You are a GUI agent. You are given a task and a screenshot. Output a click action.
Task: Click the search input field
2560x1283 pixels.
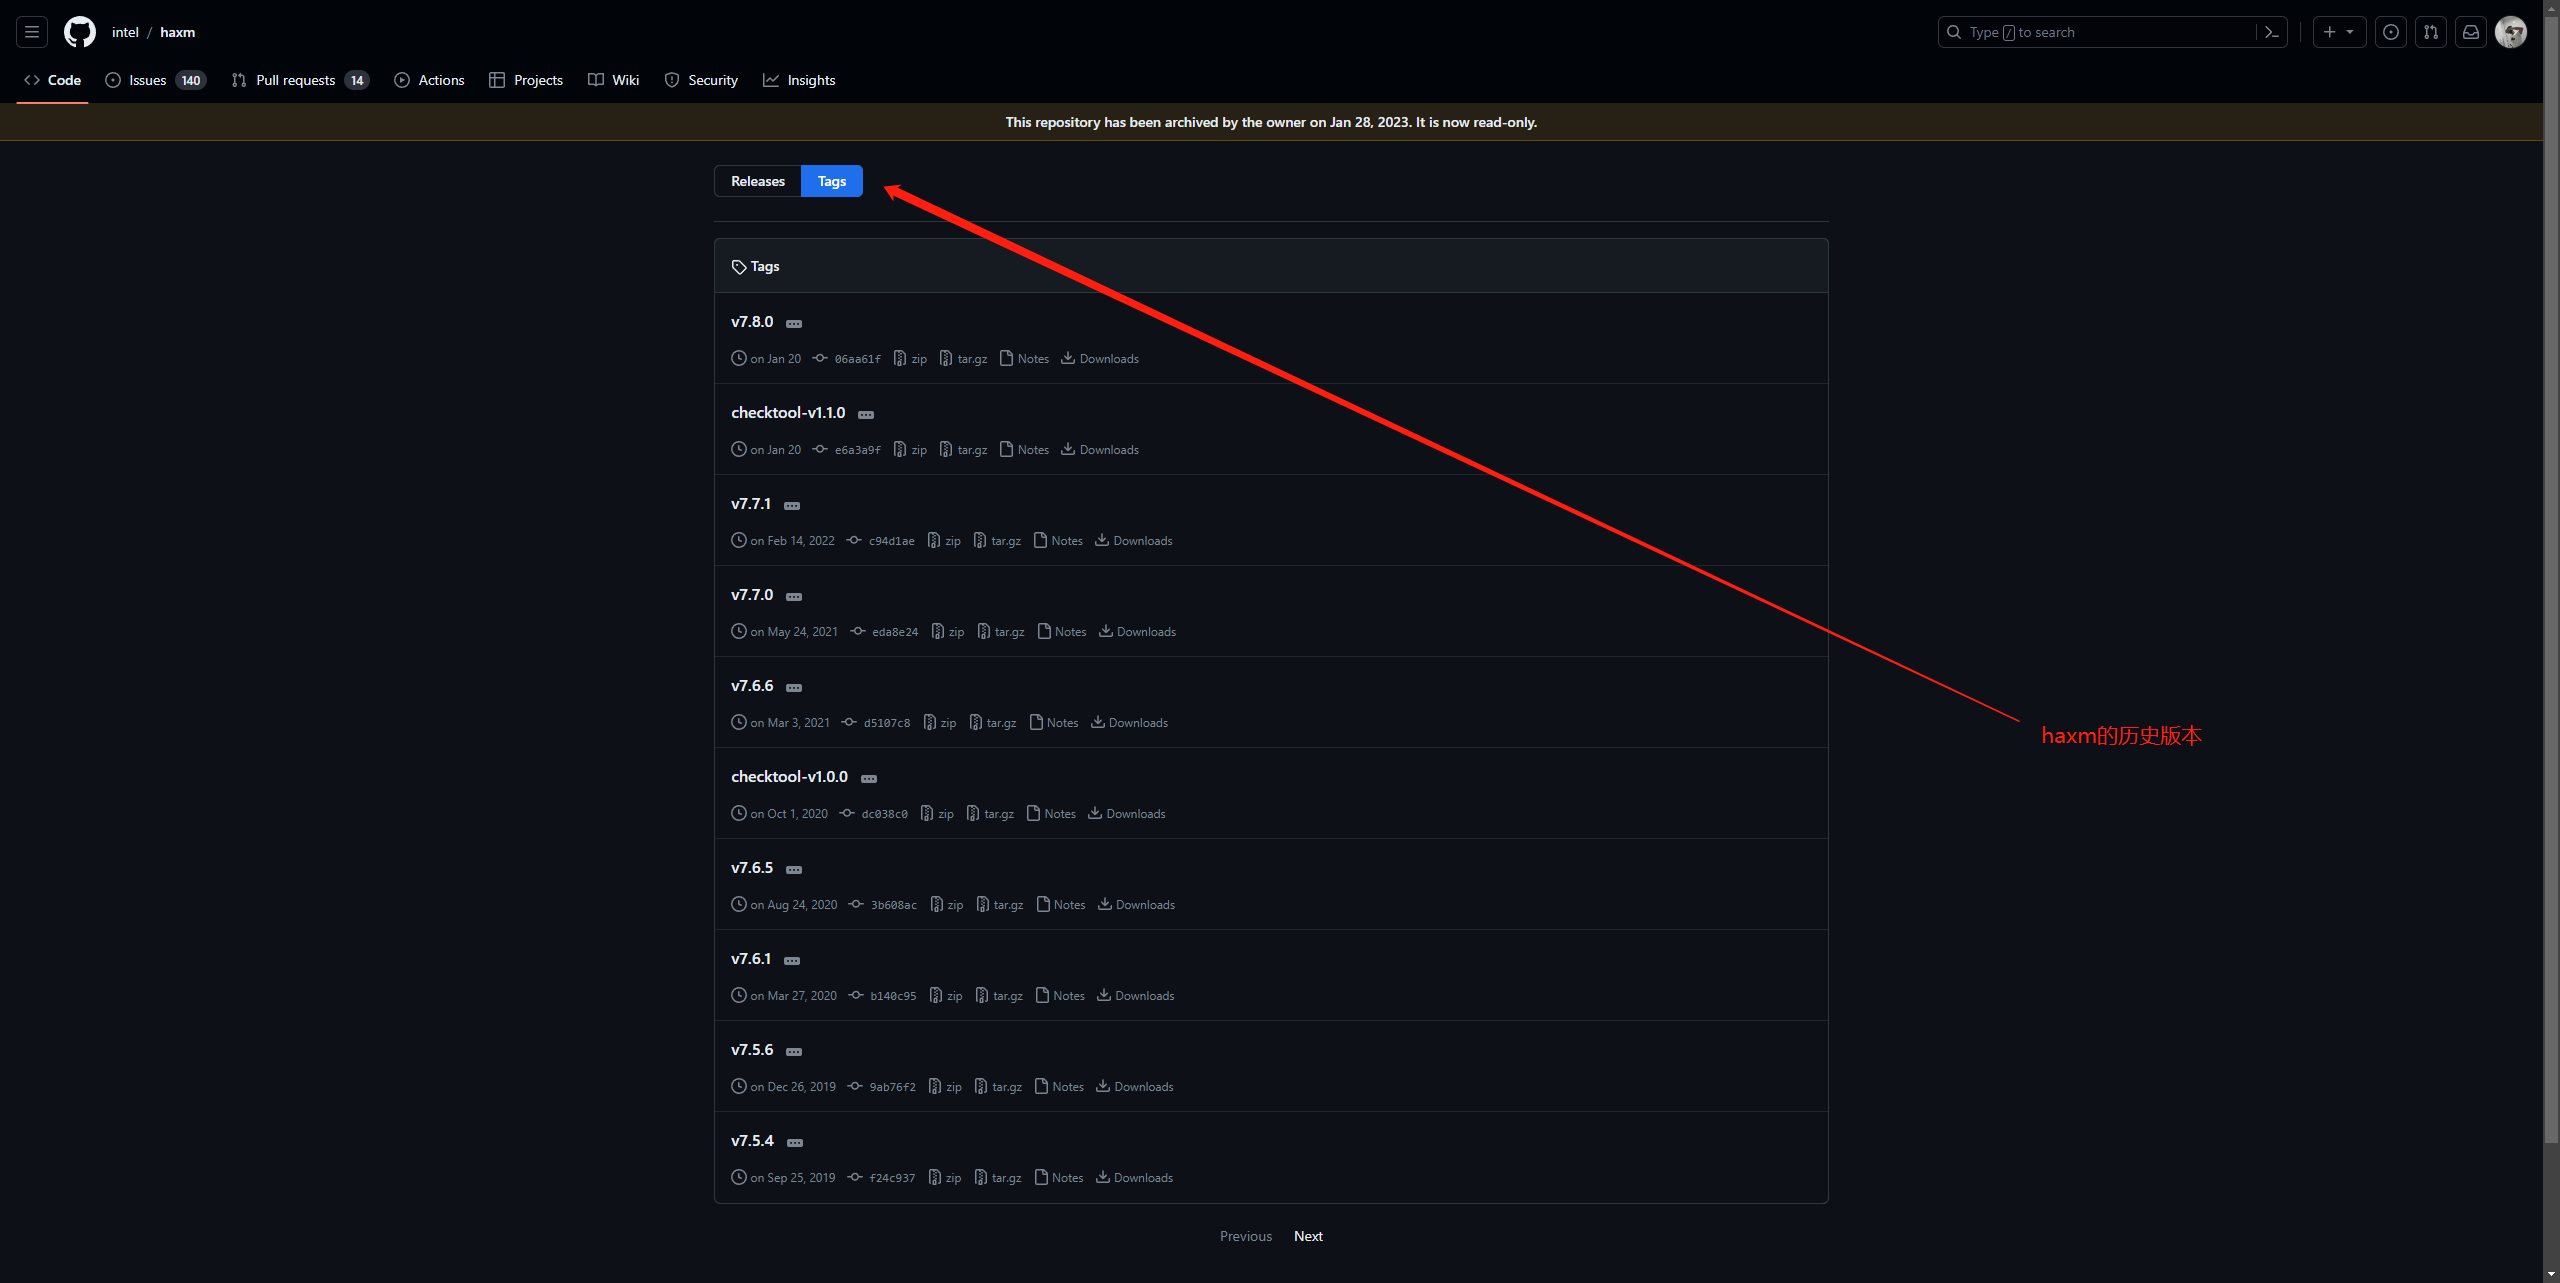(2100, 32)
